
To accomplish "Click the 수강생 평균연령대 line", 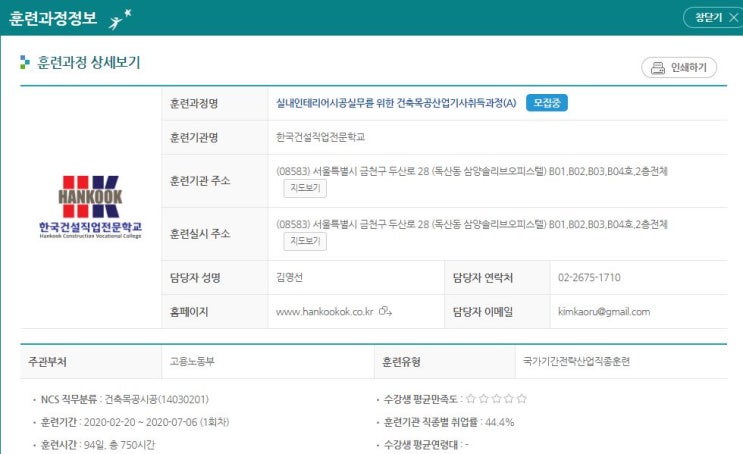I will (x=426, y=445).
